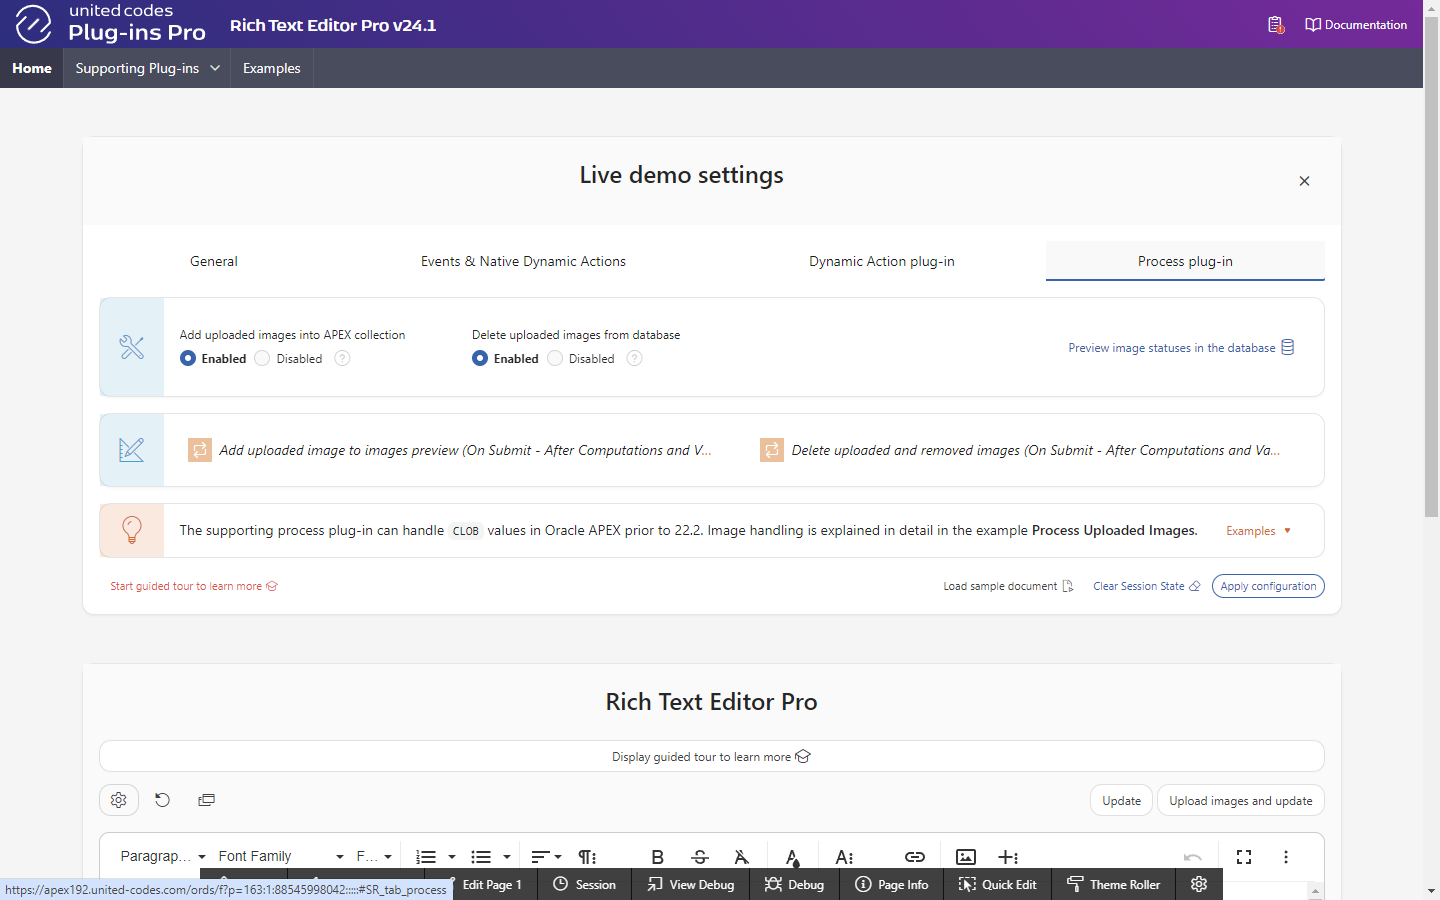Toggle the numbered list button
Image resolution: width=1440 pixels, height=900 pixels.
coord(426,857)
